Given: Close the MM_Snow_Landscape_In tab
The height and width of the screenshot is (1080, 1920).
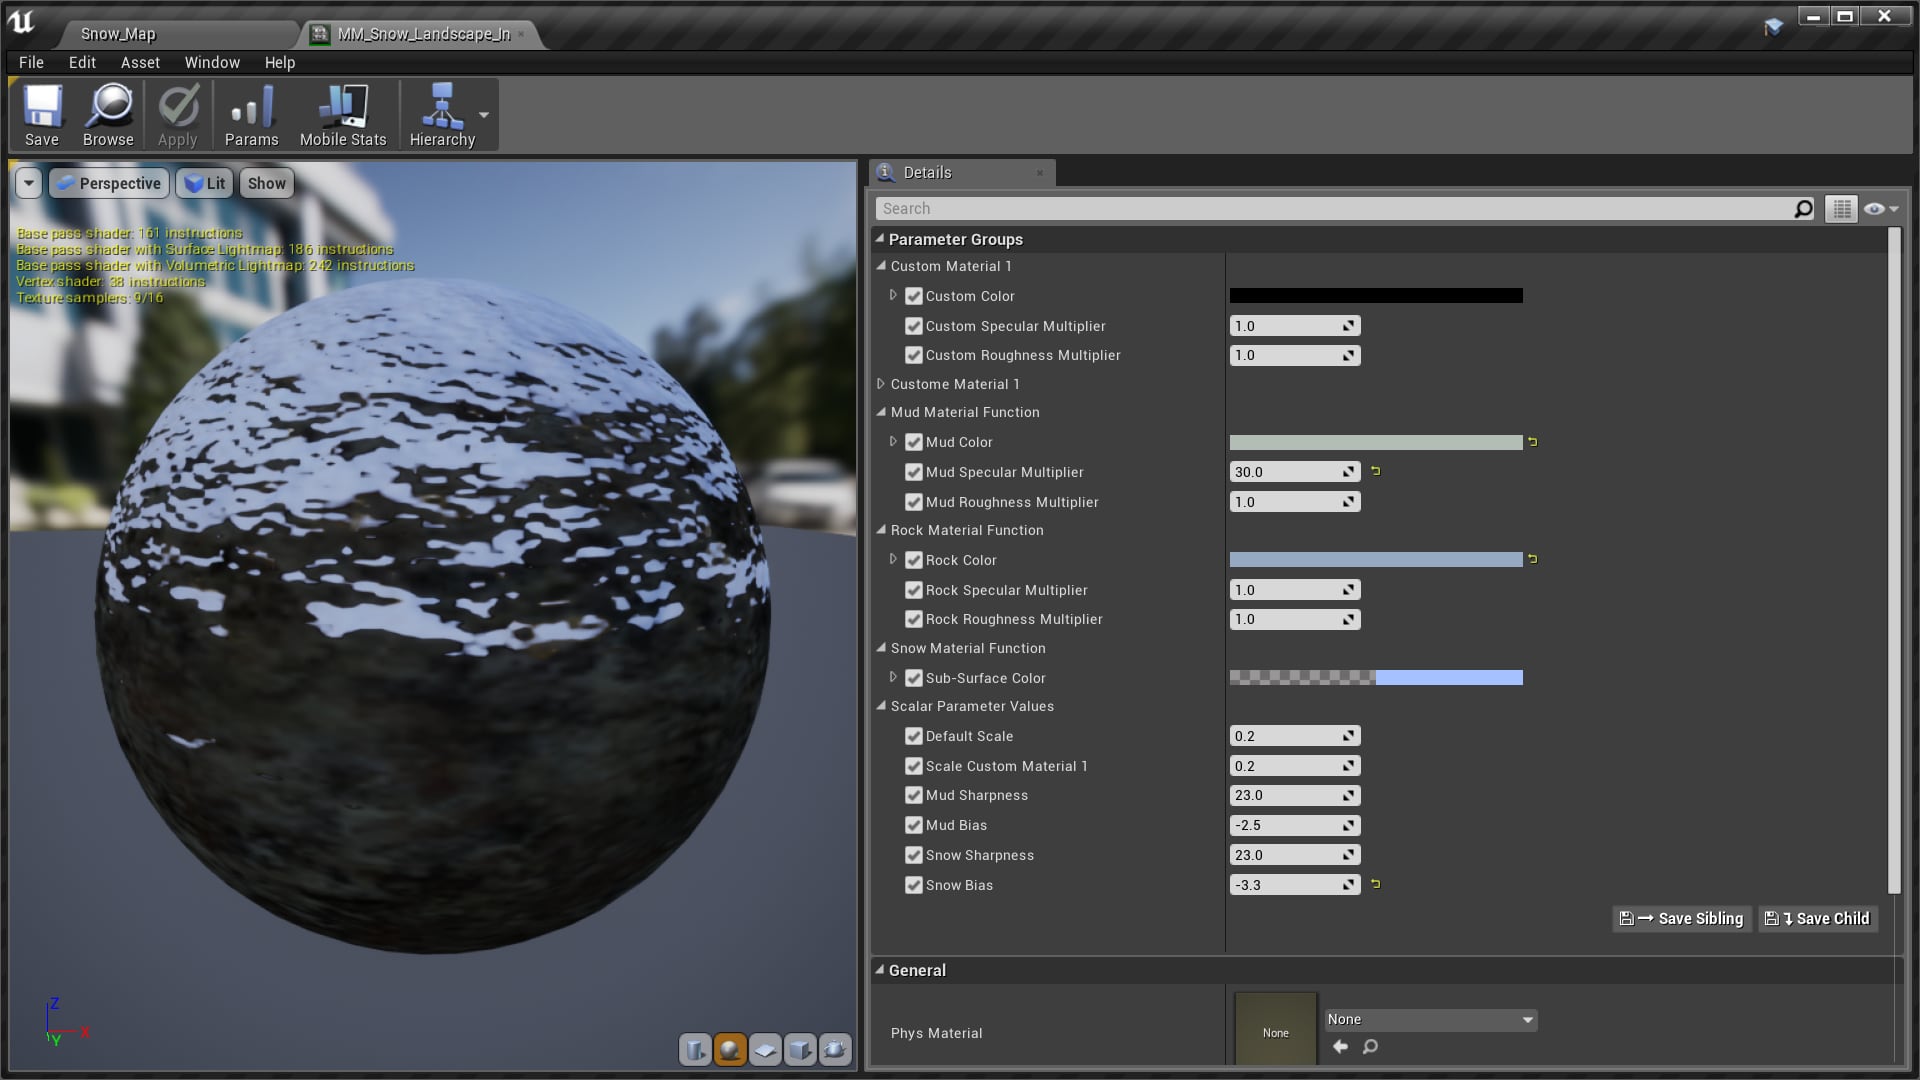Looking at the screenshot, I should (x=521, y=34).
